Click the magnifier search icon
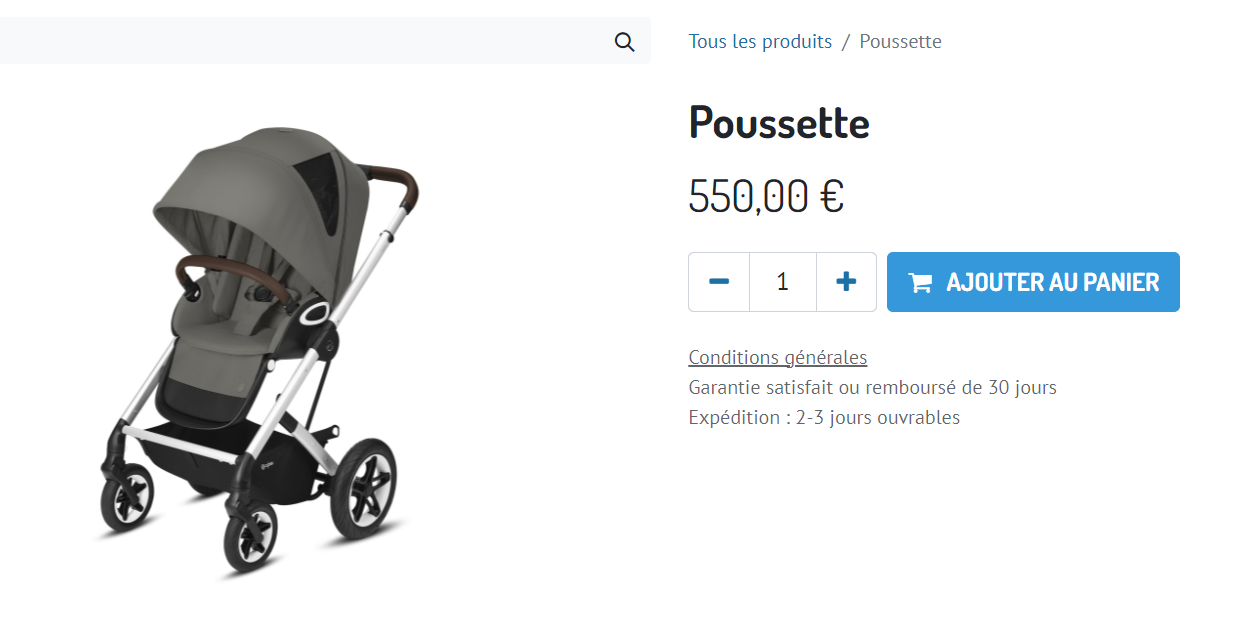 click(625, 42)
